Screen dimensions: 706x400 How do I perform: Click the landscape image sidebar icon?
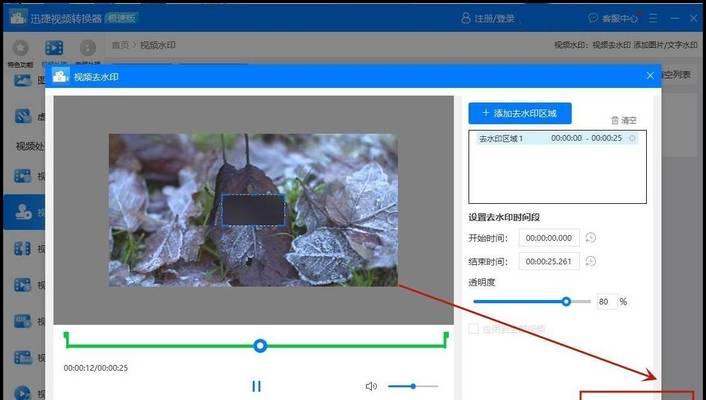23,80
